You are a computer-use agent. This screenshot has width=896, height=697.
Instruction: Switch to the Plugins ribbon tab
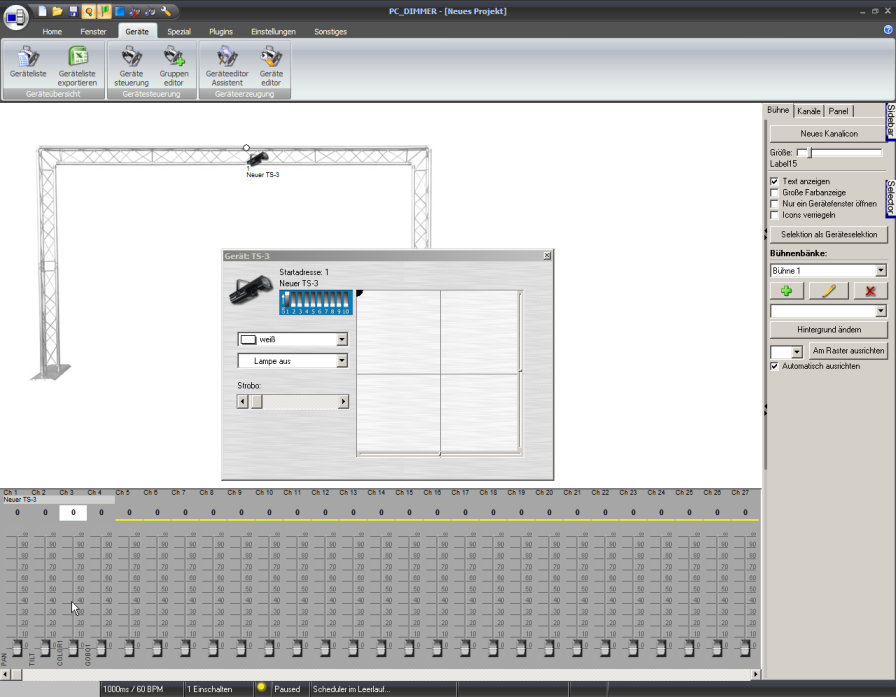221,31
